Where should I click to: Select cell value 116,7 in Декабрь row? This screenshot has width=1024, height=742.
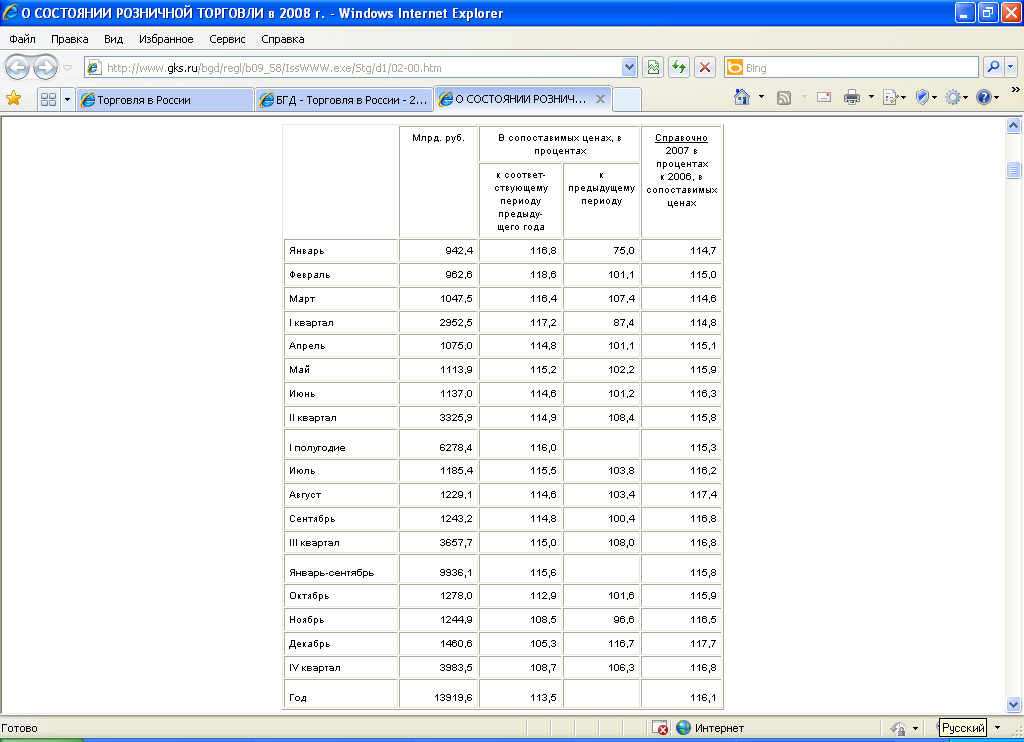620,644
